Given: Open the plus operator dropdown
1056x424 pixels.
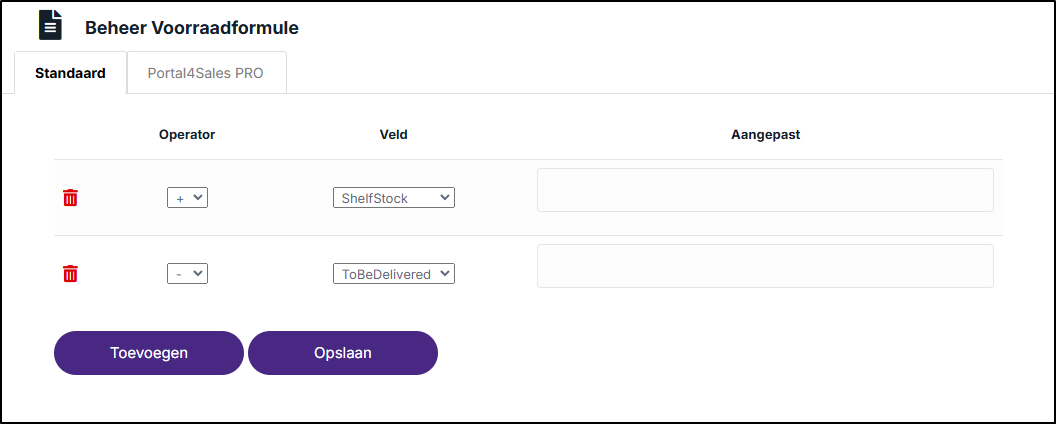Looking at the screenshot, I should pyautogui.click(x=187, y=198).
